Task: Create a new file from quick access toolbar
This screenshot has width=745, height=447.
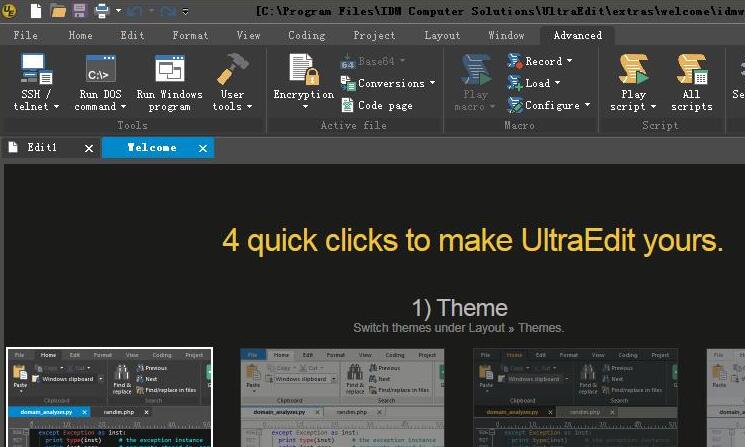Action: pos(36,10)
